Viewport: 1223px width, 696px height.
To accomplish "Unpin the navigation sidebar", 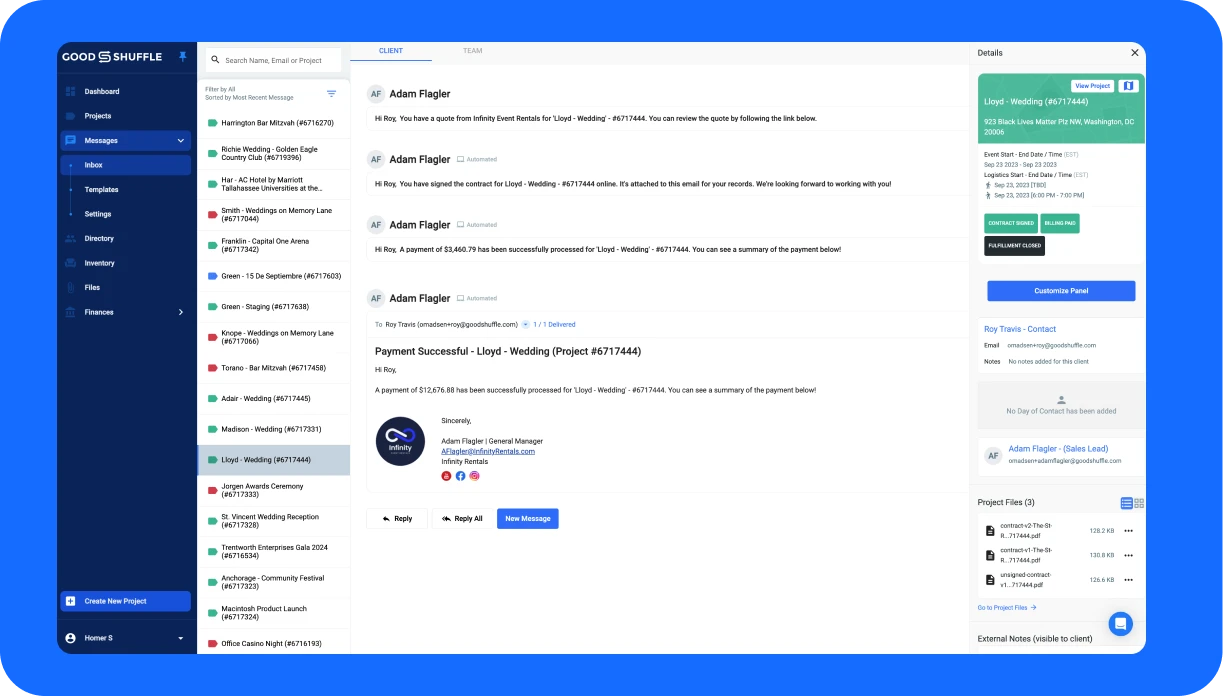I will coord(182,57).
